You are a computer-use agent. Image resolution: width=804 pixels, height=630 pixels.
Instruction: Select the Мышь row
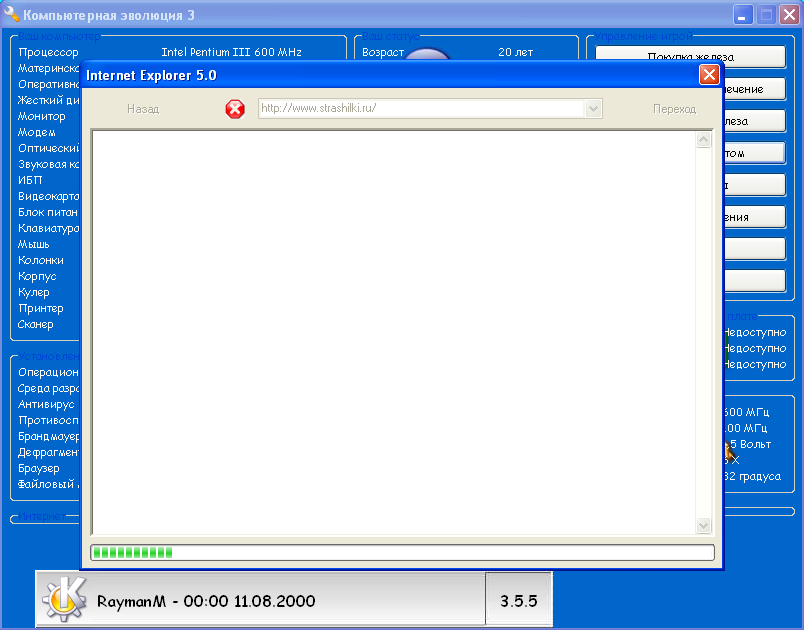33,244
